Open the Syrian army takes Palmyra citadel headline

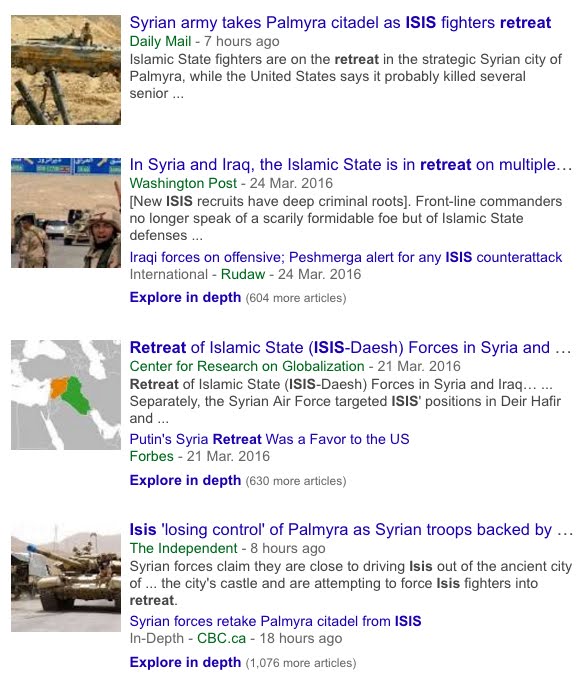click(x=340, y=23)
